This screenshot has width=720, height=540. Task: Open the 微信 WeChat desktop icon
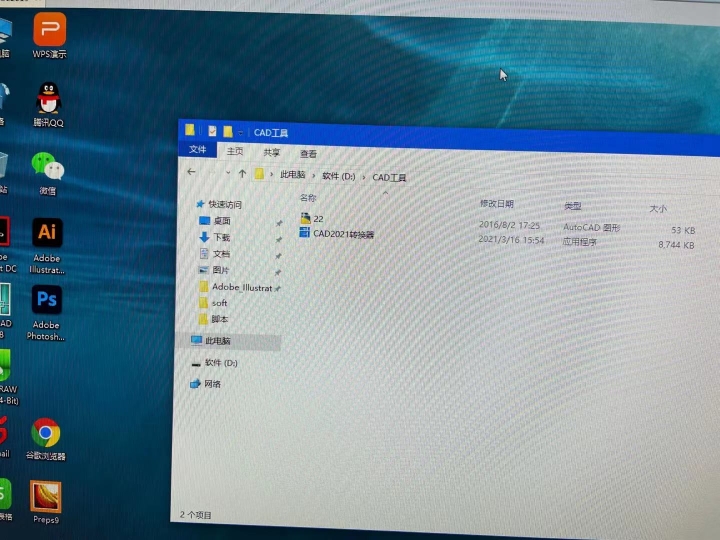tap(47, 168)
